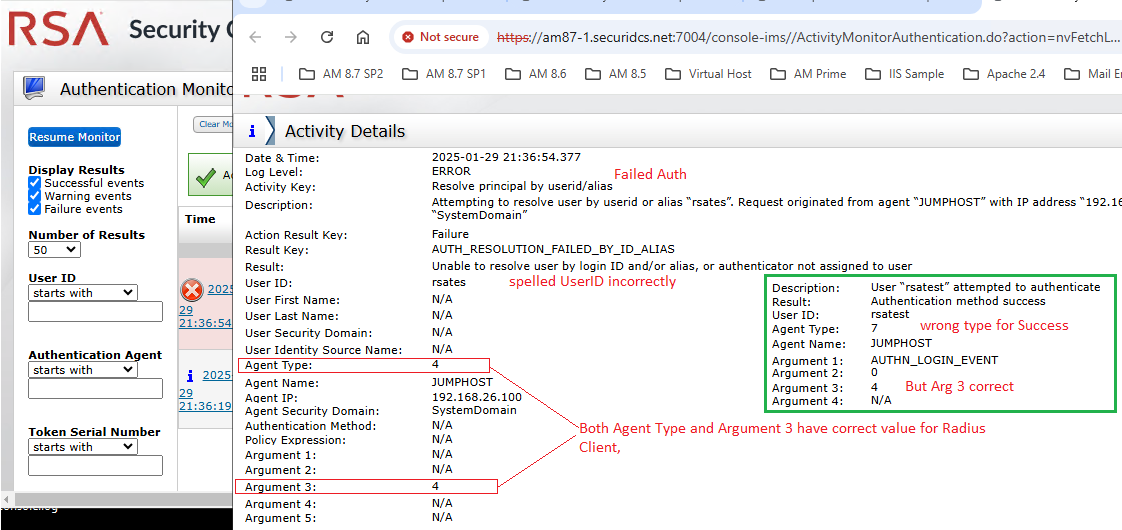Click the Time column header

(x=200, y=219)
